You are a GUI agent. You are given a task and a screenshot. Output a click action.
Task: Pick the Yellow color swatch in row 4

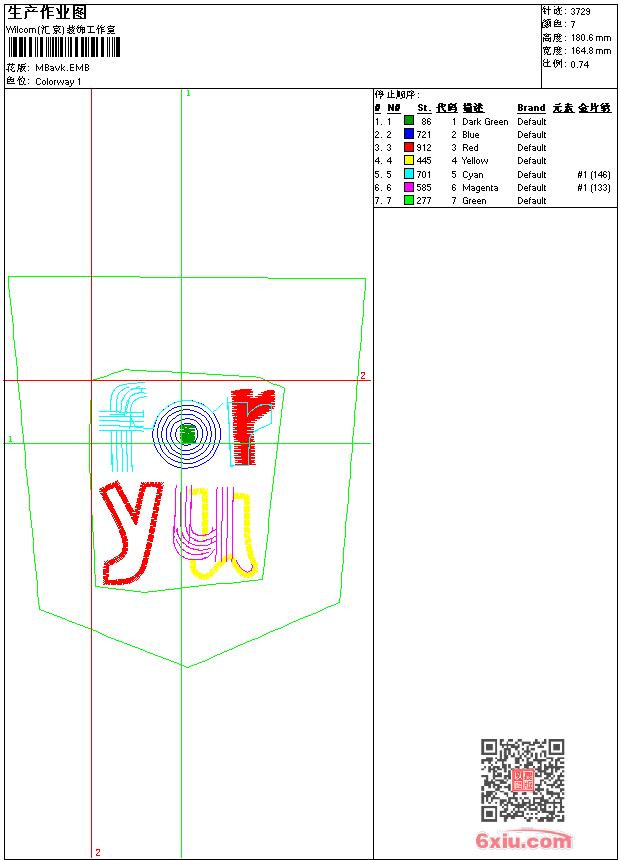click(x=409, y=160)
